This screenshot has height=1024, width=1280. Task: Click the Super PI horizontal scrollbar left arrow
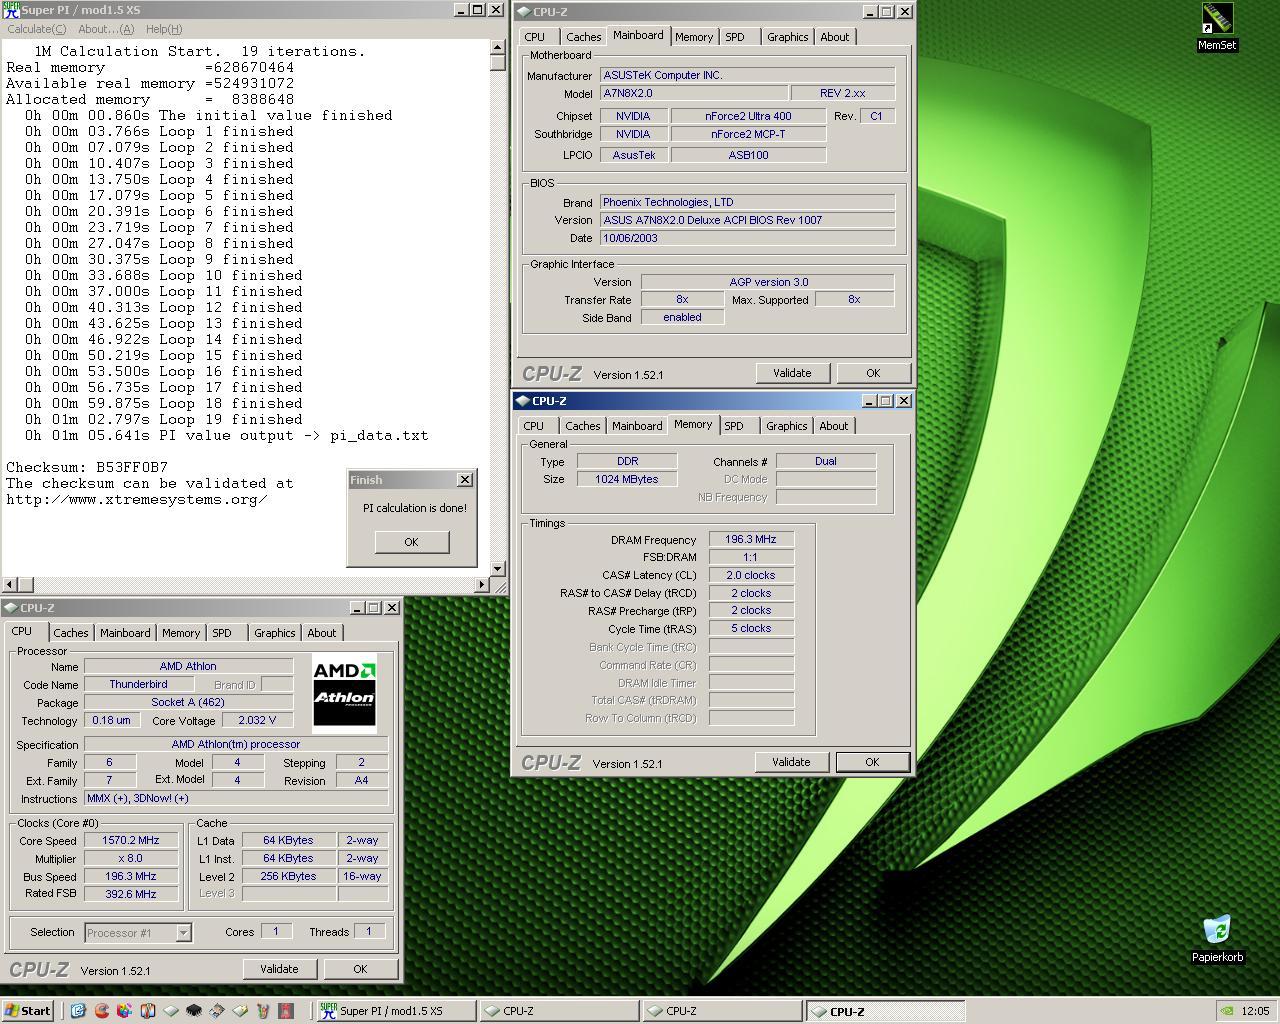9,584
